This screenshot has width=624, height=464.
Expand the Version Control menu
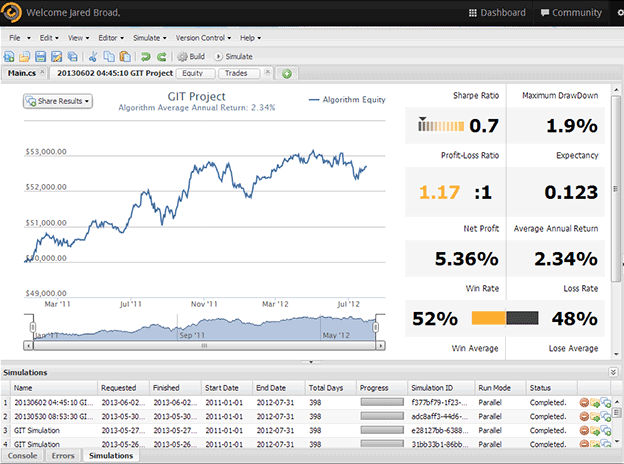tap(203, 37)
